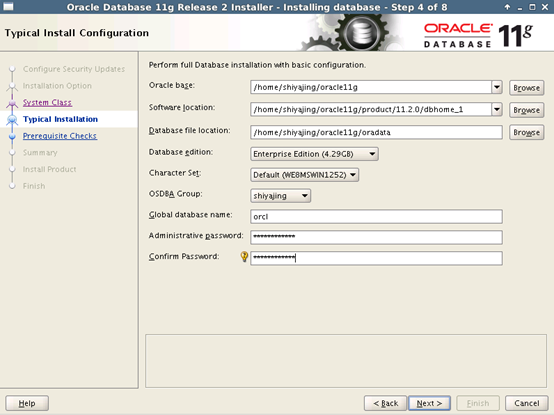
Task: Click the Global database name label
Action: [190, 215]
